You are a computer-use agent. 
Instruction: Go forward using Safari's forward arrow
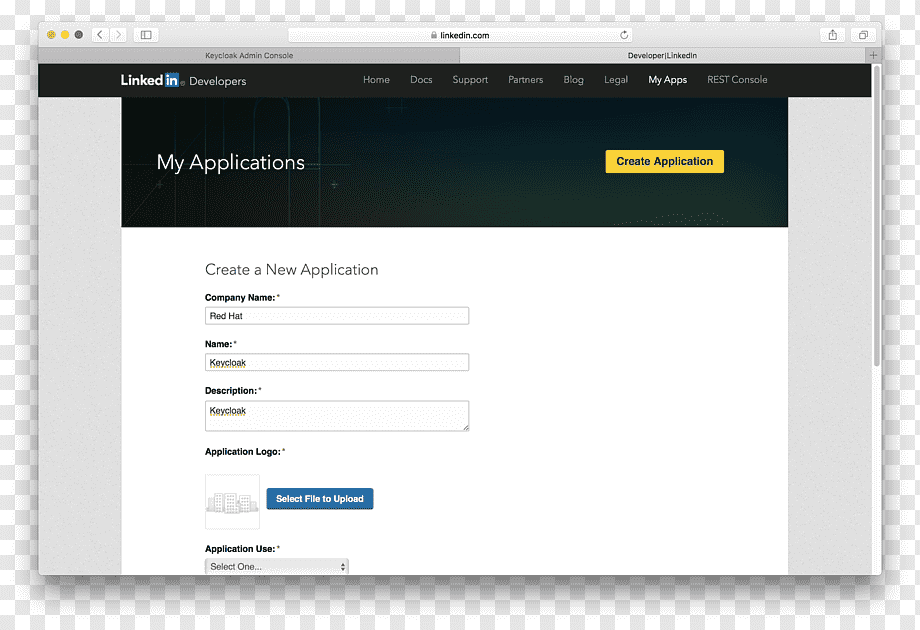pos(119,35)
